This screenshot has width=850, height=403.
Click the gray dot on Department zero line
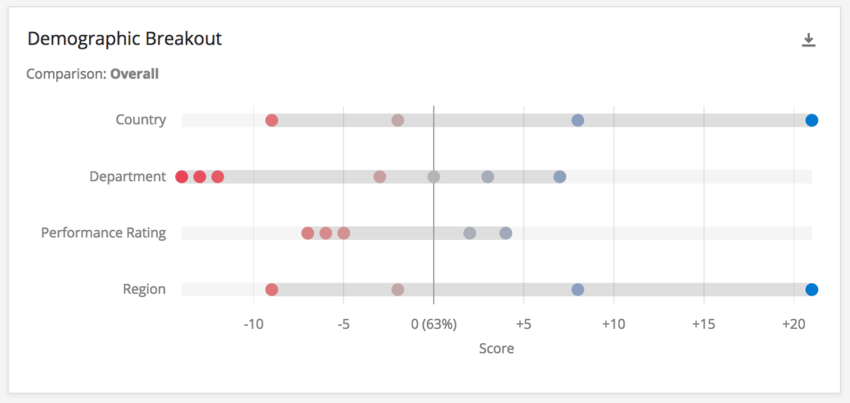[x=434, y=177]
